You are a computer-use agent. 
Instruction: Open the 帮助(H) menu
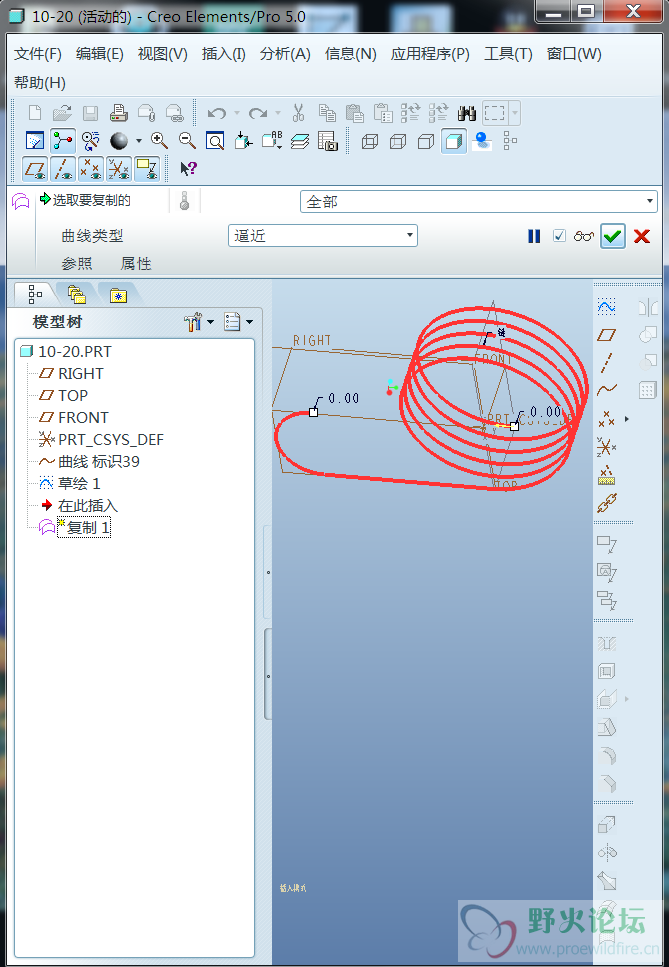coord(40,83)
